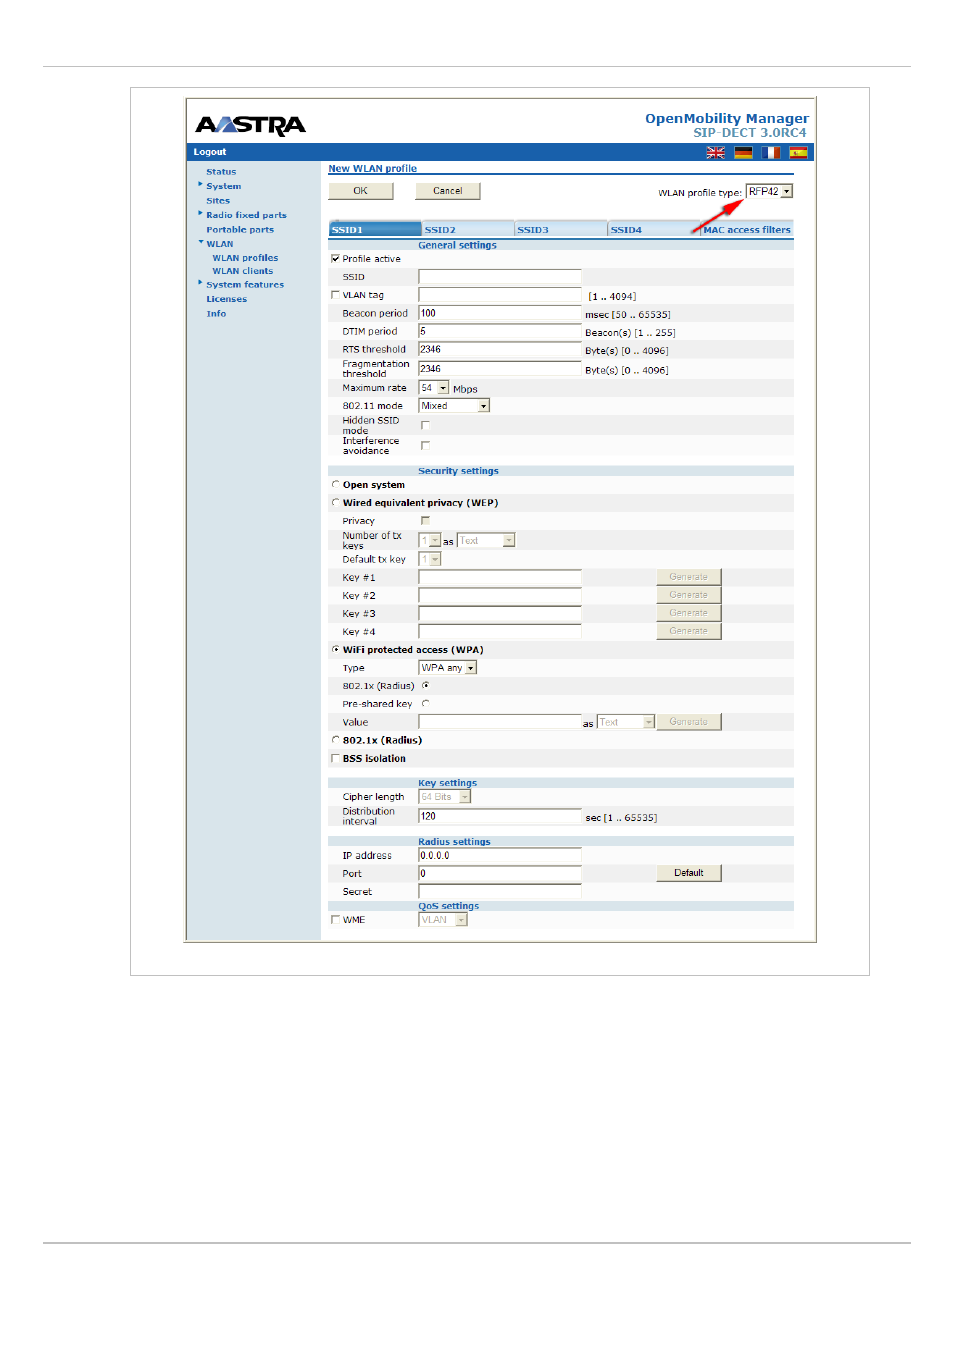Select standalone 802.1x (Radius) security option

335,740
